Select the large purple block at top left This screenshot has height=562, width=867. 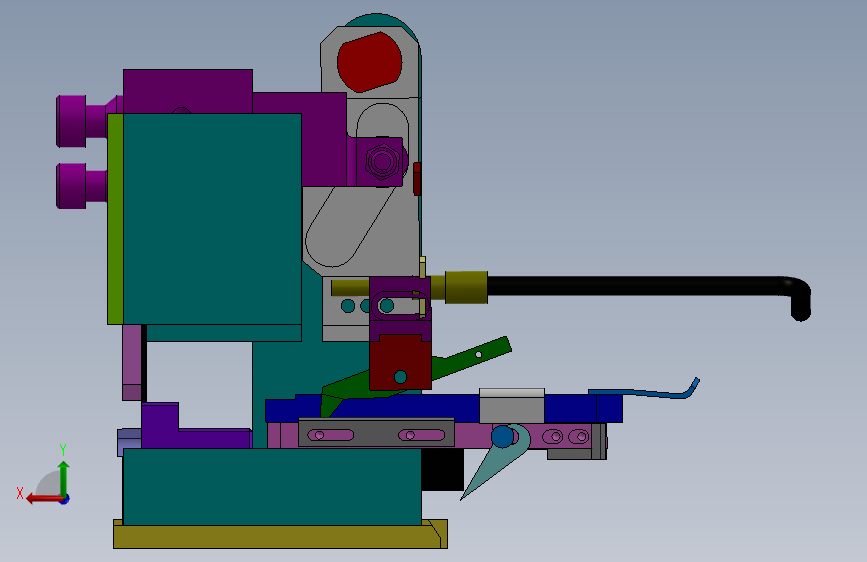188,91
